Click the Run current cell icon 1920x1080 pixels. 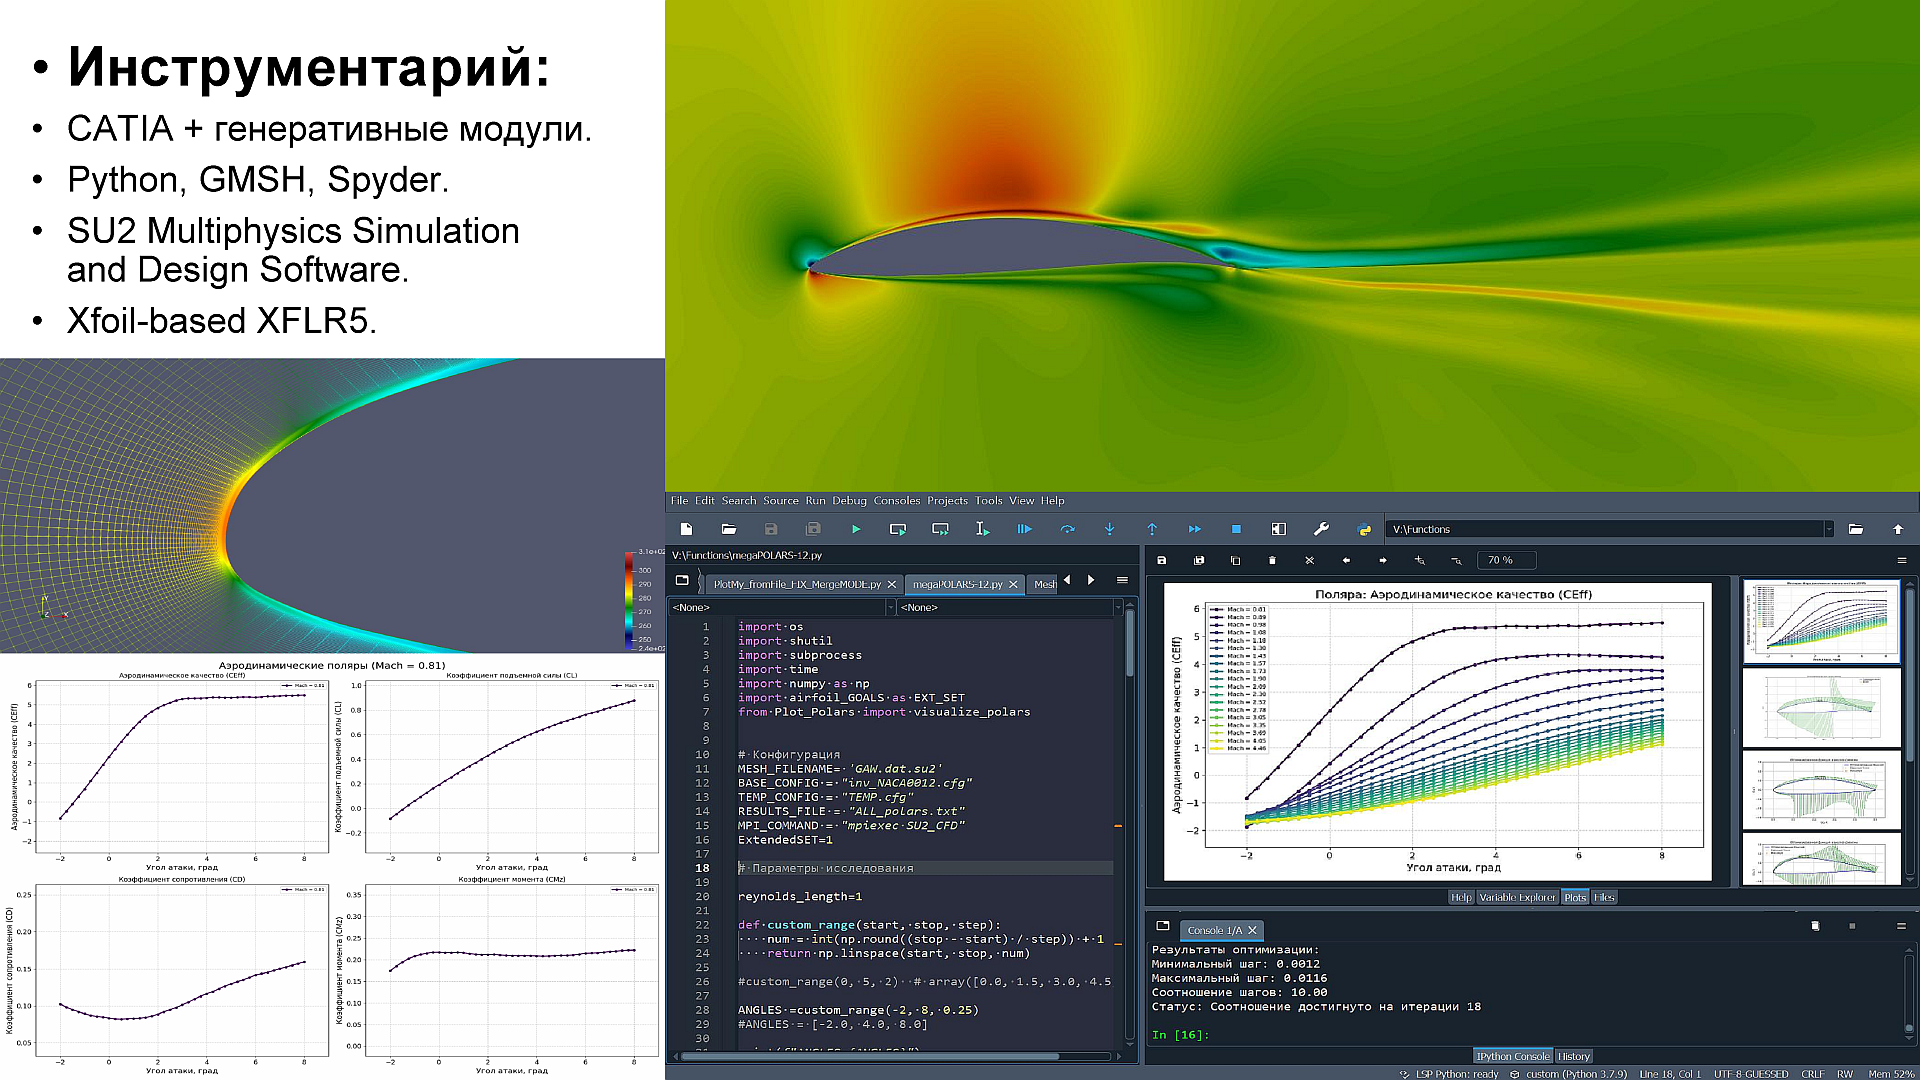(x=897, y=529)
